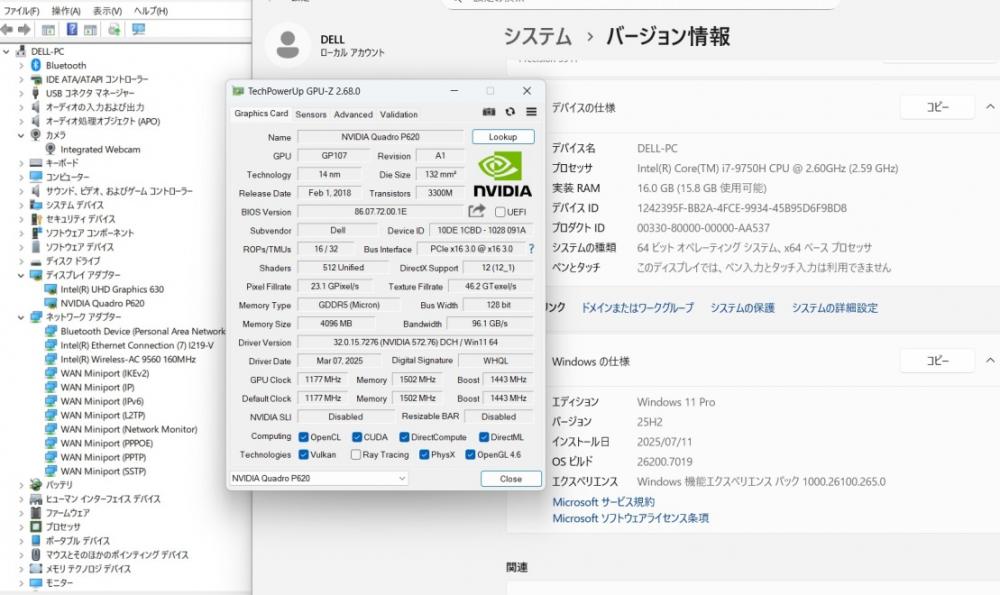Toggle the CUDA checkbox
The height and width of the screenshot is (595, 1000).
point(357,437)
